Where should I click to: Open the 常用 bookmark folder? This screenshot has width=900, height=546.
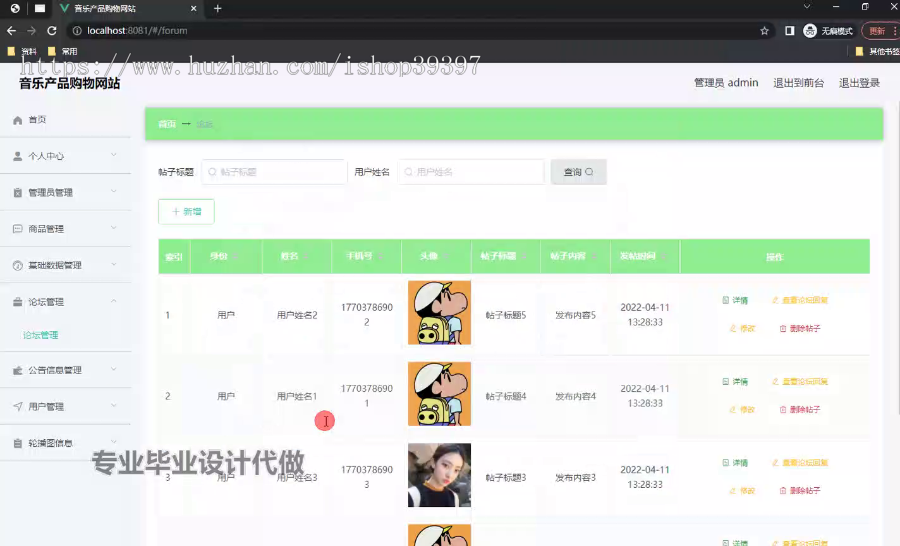pyautogui.click(x=63, y=51)
